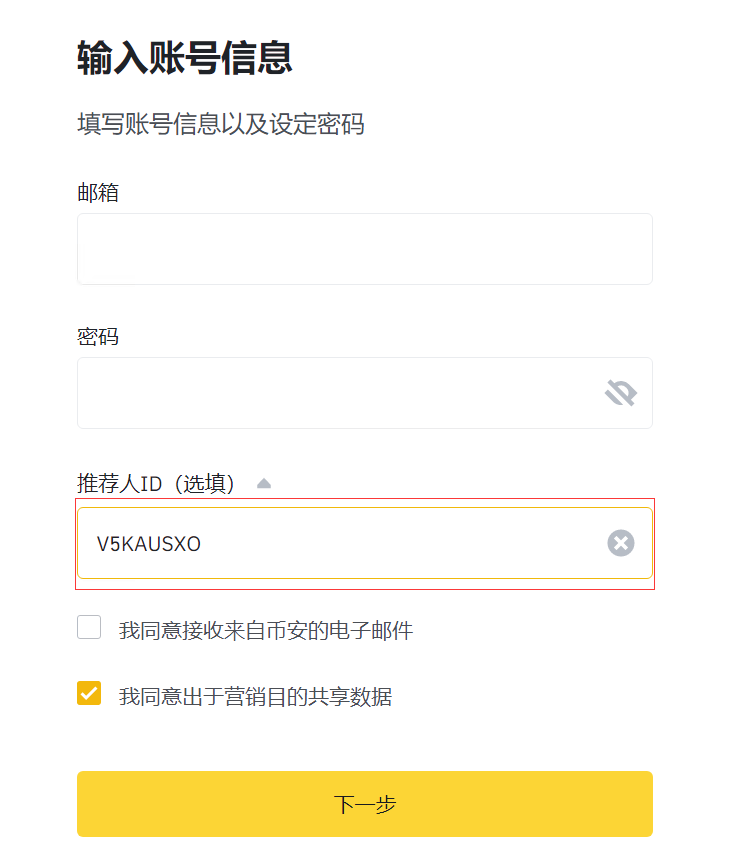Viewport: 741px width, 868px height.
Task: Click the 我同意出于营销目的共享数据 label text
Action: tap(255, 697)
